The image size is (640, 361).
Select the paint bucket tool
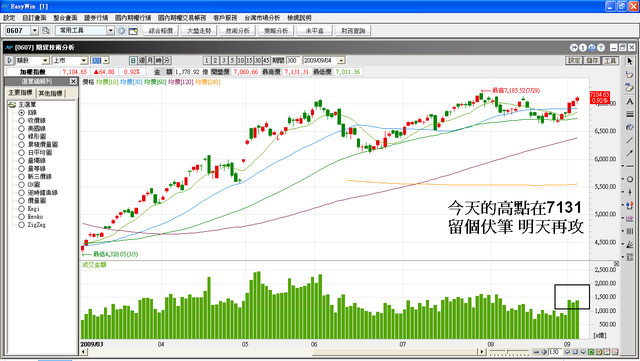pyautogui.click(x=629, y=127)
